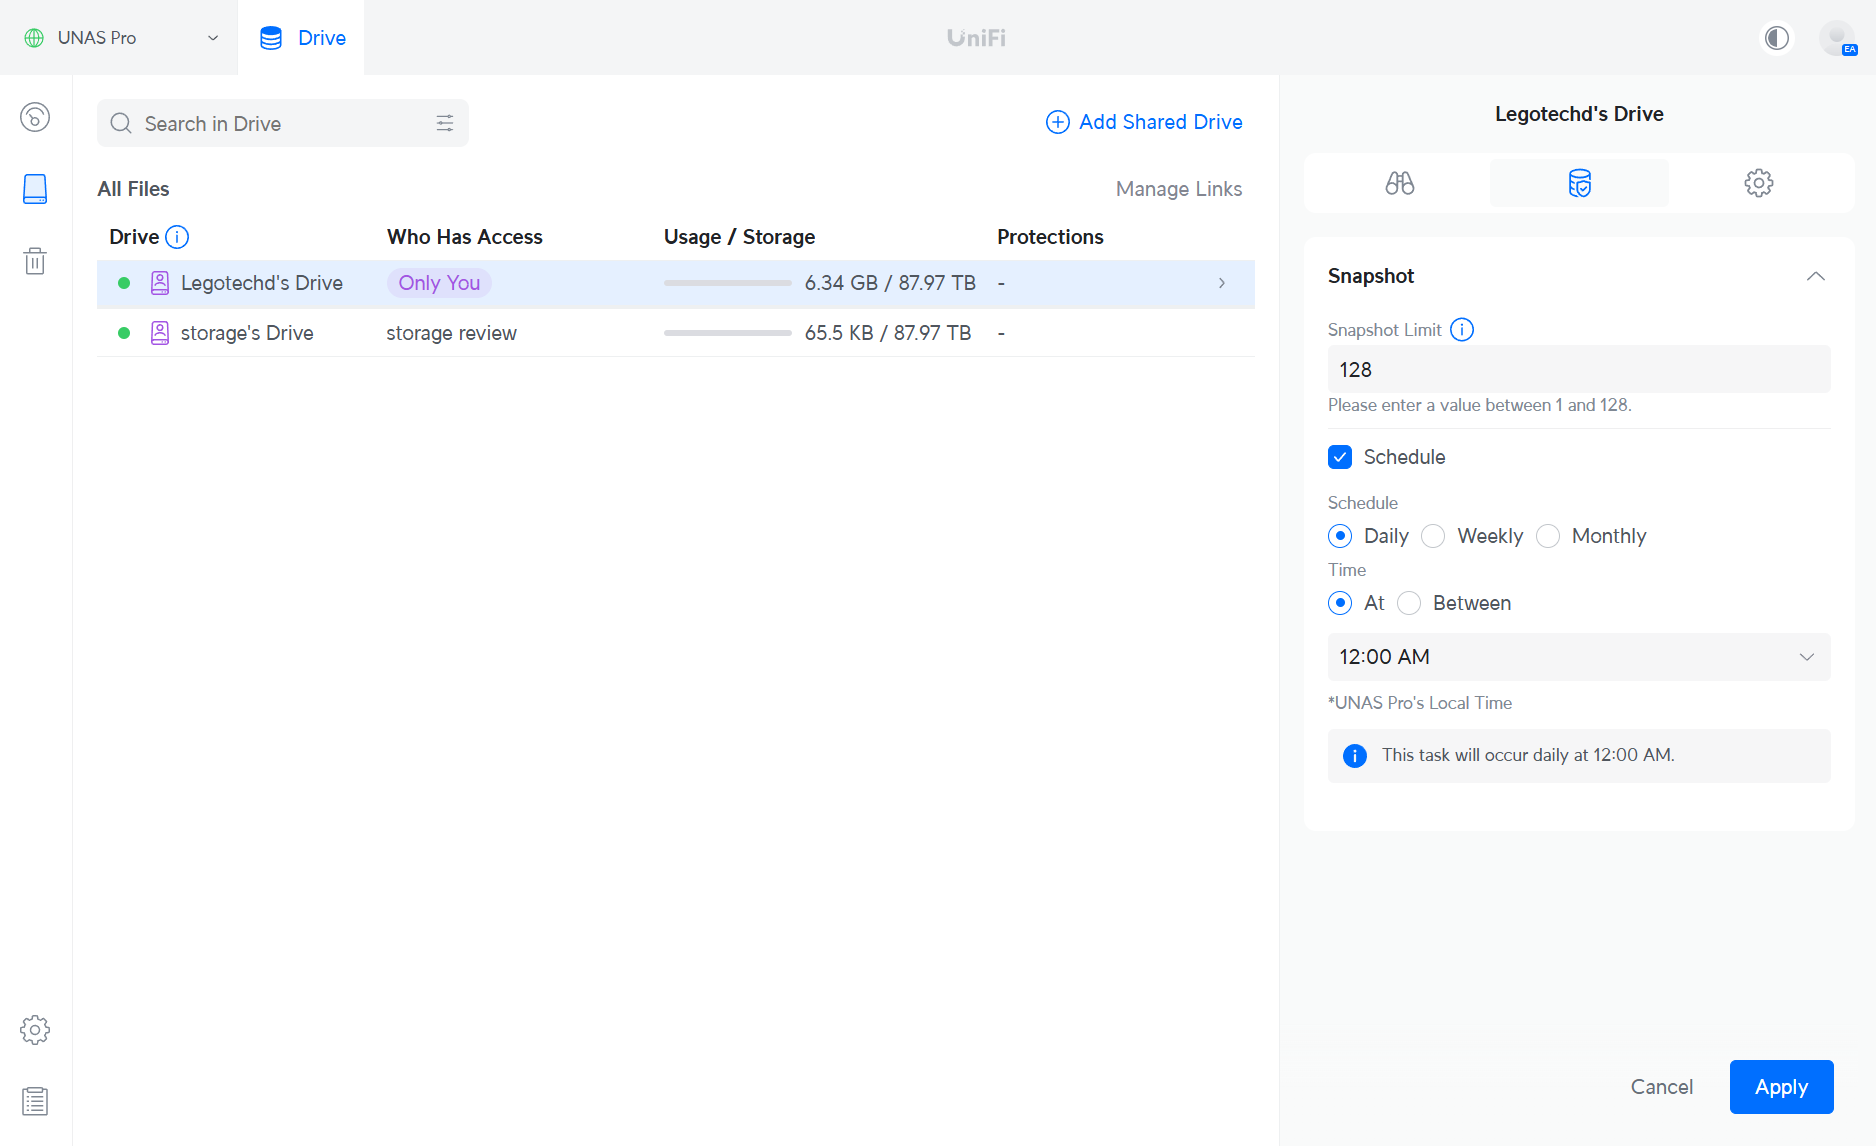The height and width of the screenshot is (1146, 1876).
Task: Open the drives icon in left sidebar
Action: [35, 189]
